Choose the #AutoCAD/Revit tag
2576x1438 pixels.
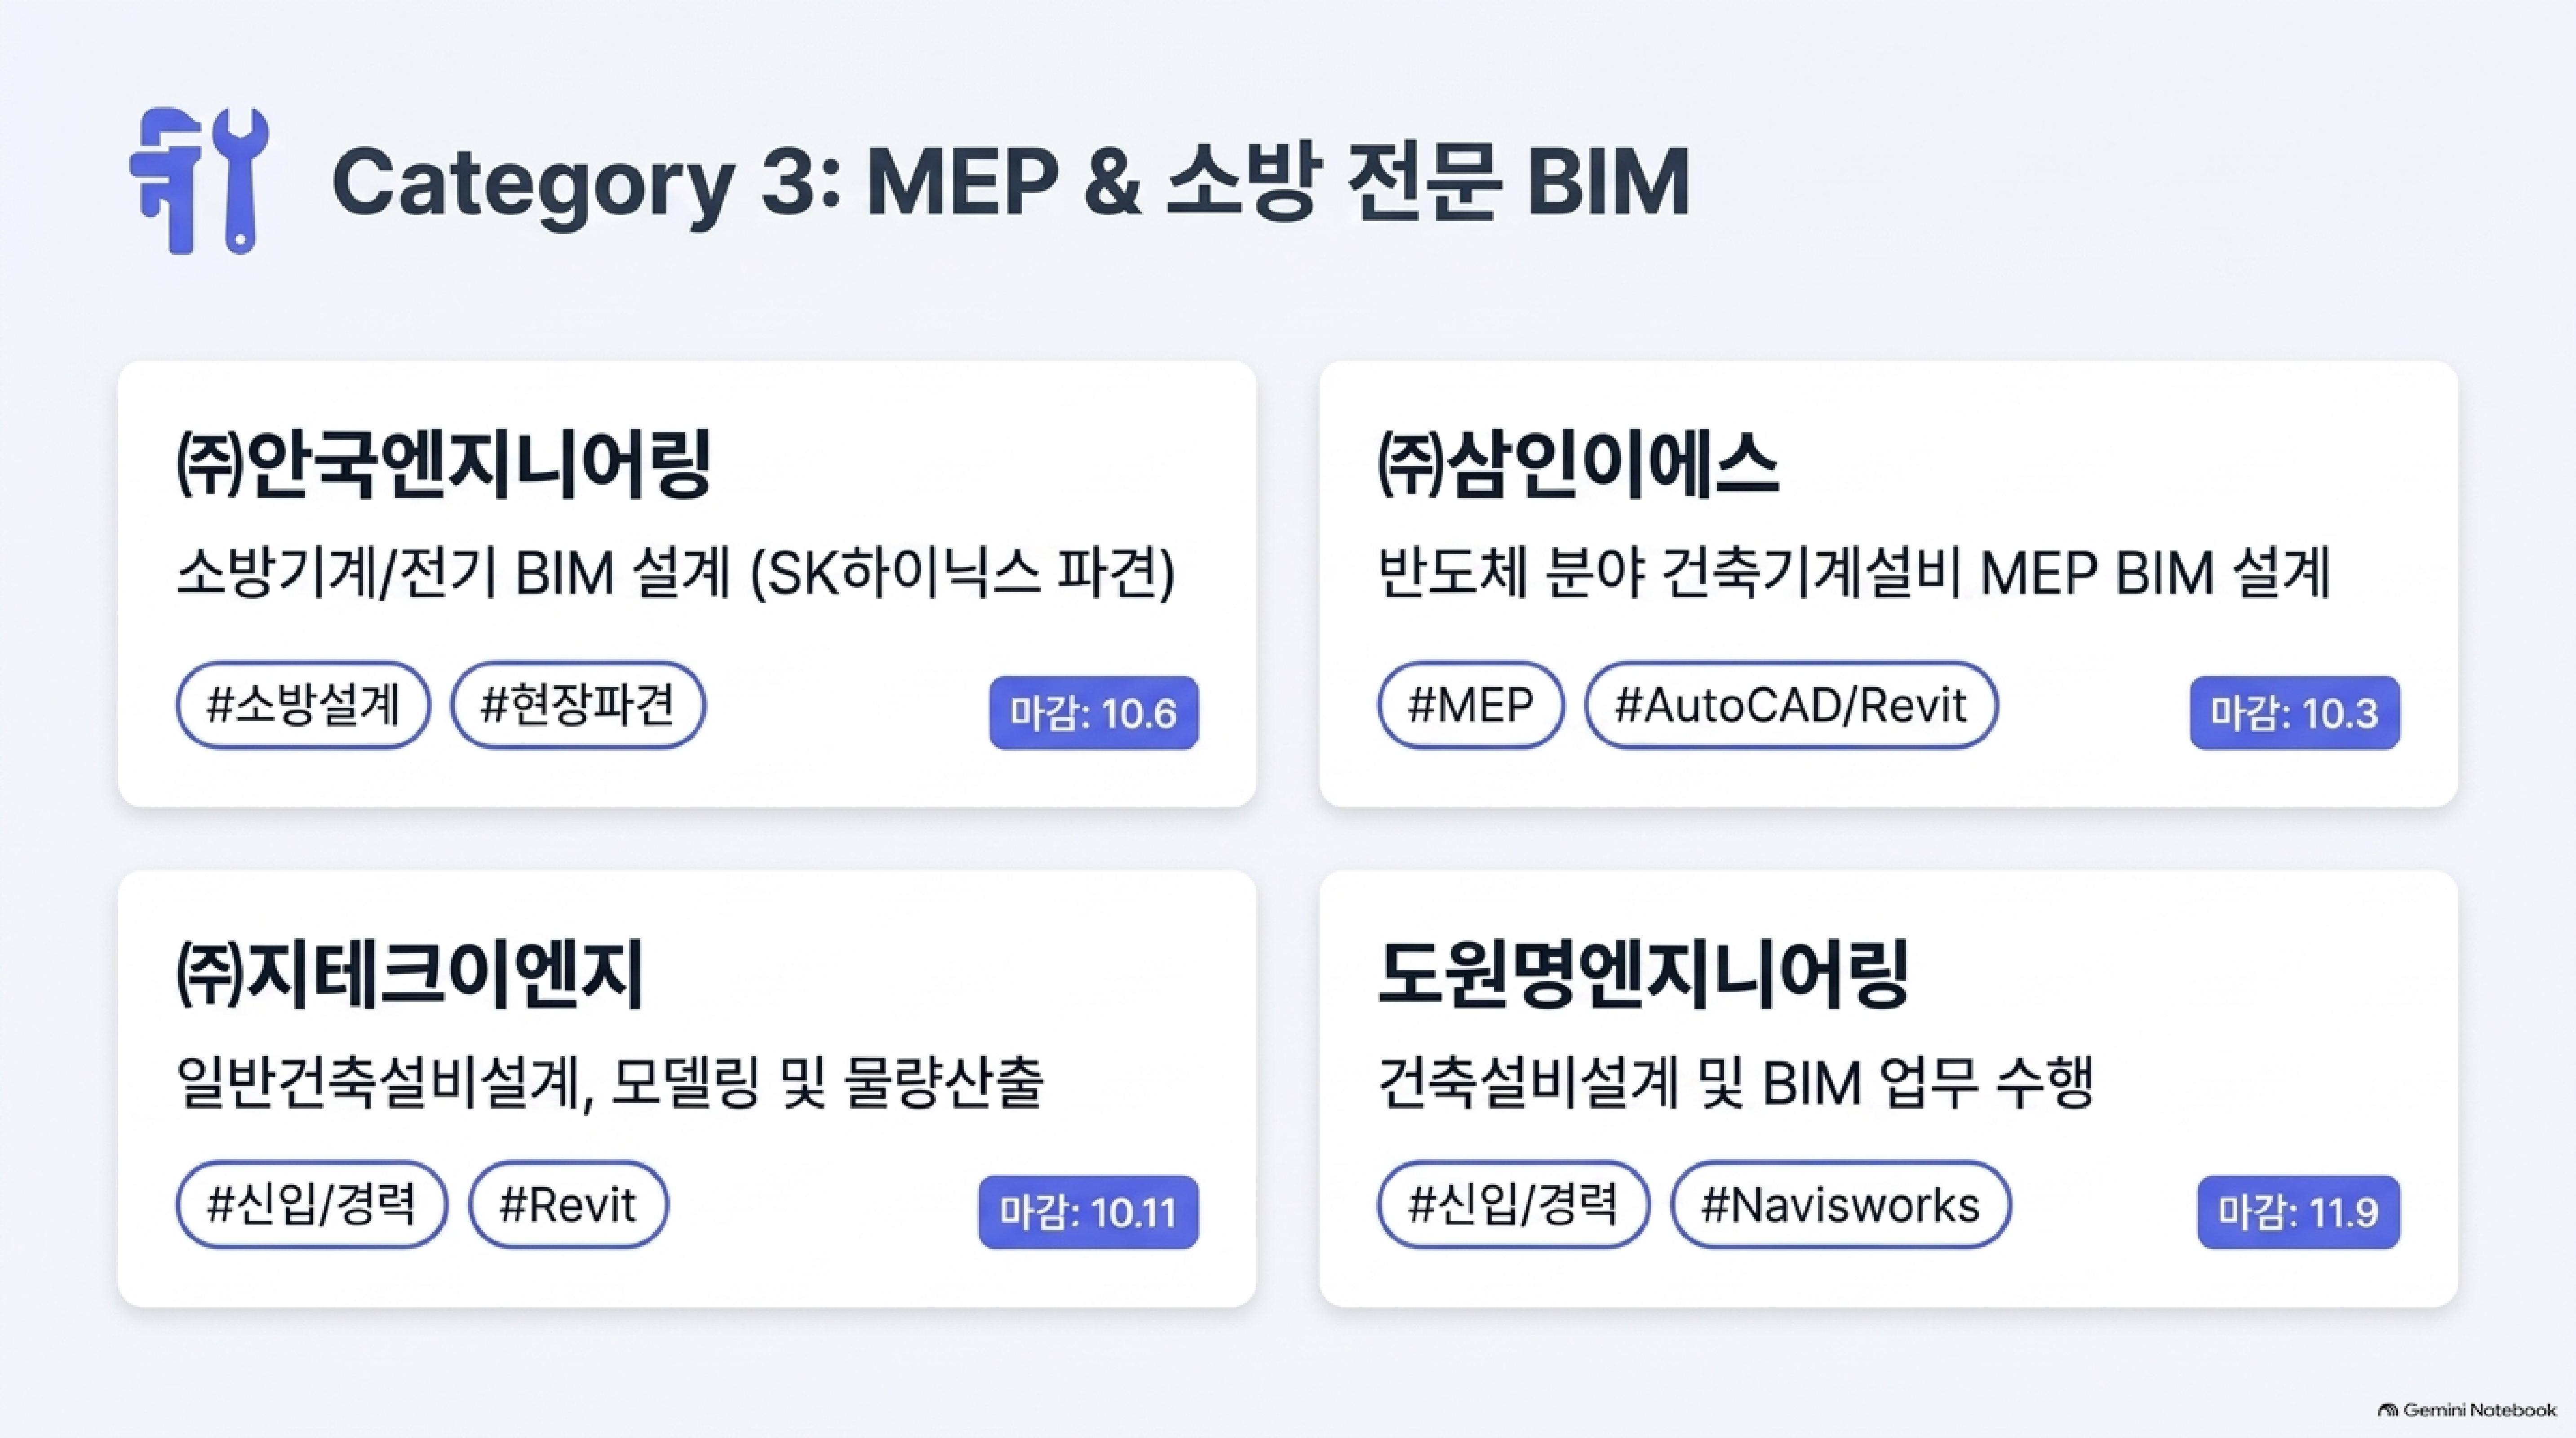coord(1791,705)
